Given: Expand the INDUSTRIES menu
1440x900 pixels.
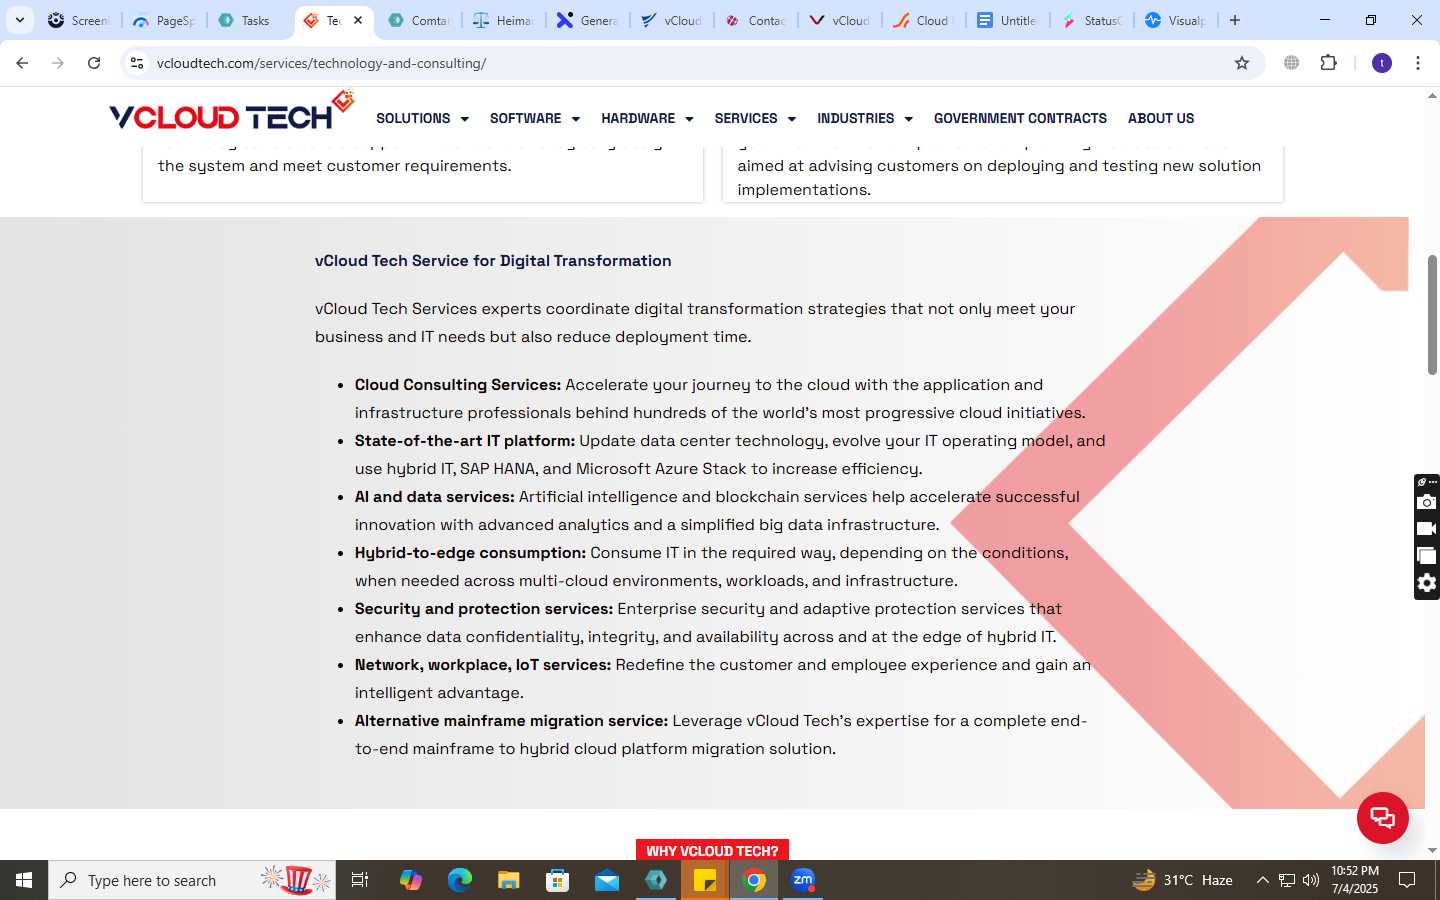Looking at the screenshot, I should tap(865, 118).
